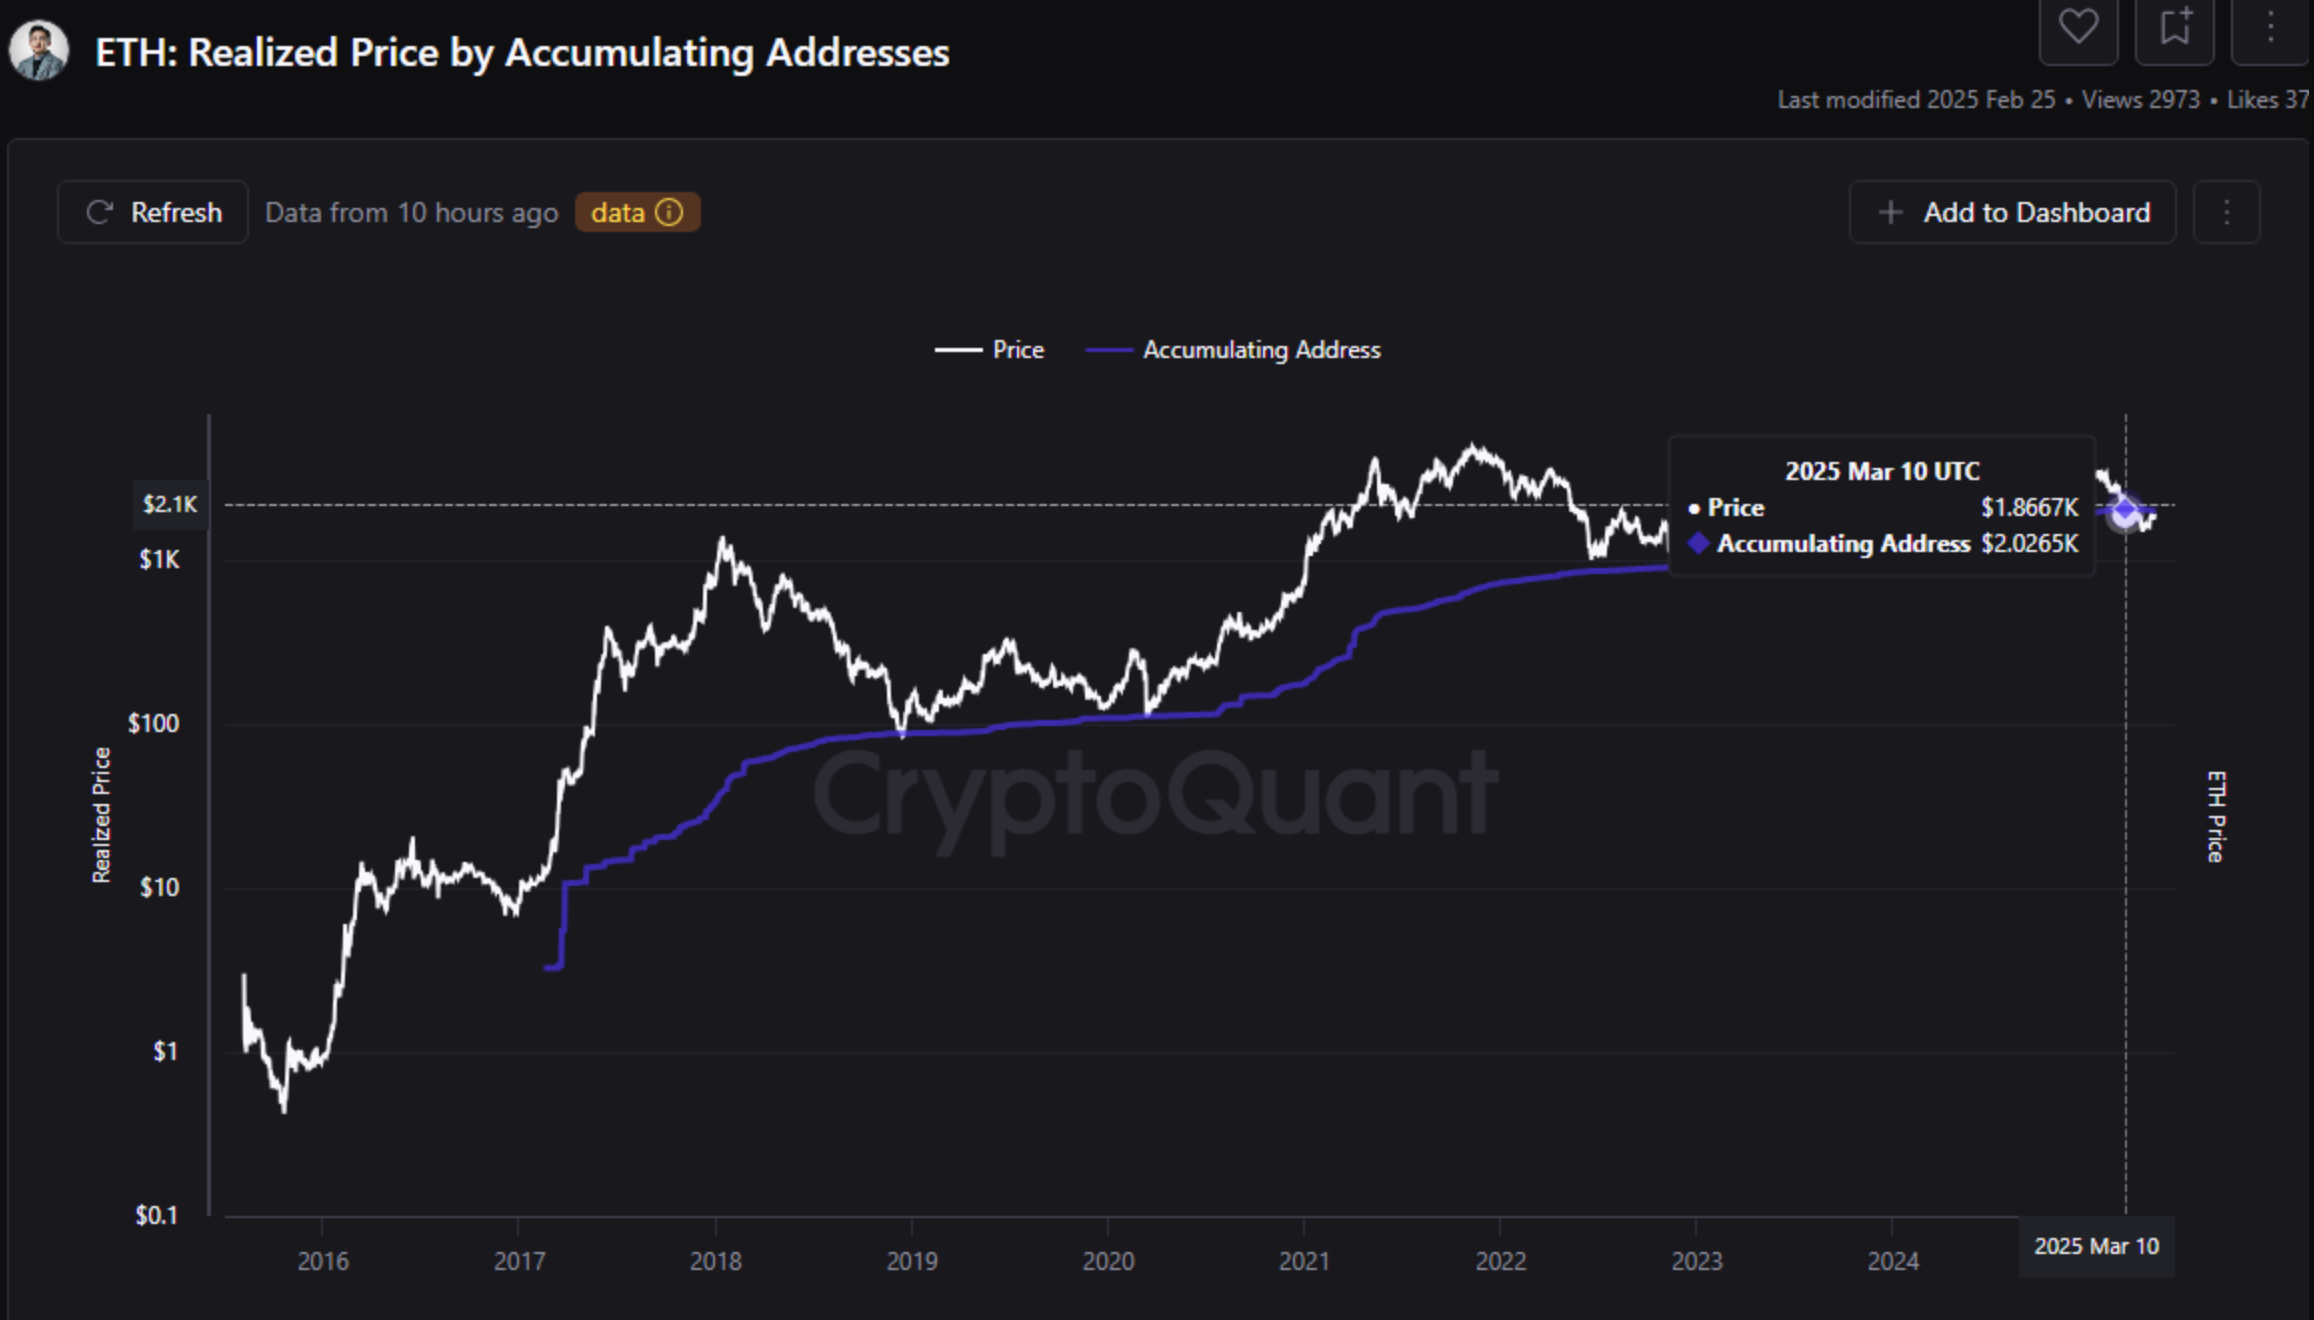The height and width of the screenshot is (1320, 2314).
Task: Open the top-right three-dot page menu
Action: [x=2270, y=27]
